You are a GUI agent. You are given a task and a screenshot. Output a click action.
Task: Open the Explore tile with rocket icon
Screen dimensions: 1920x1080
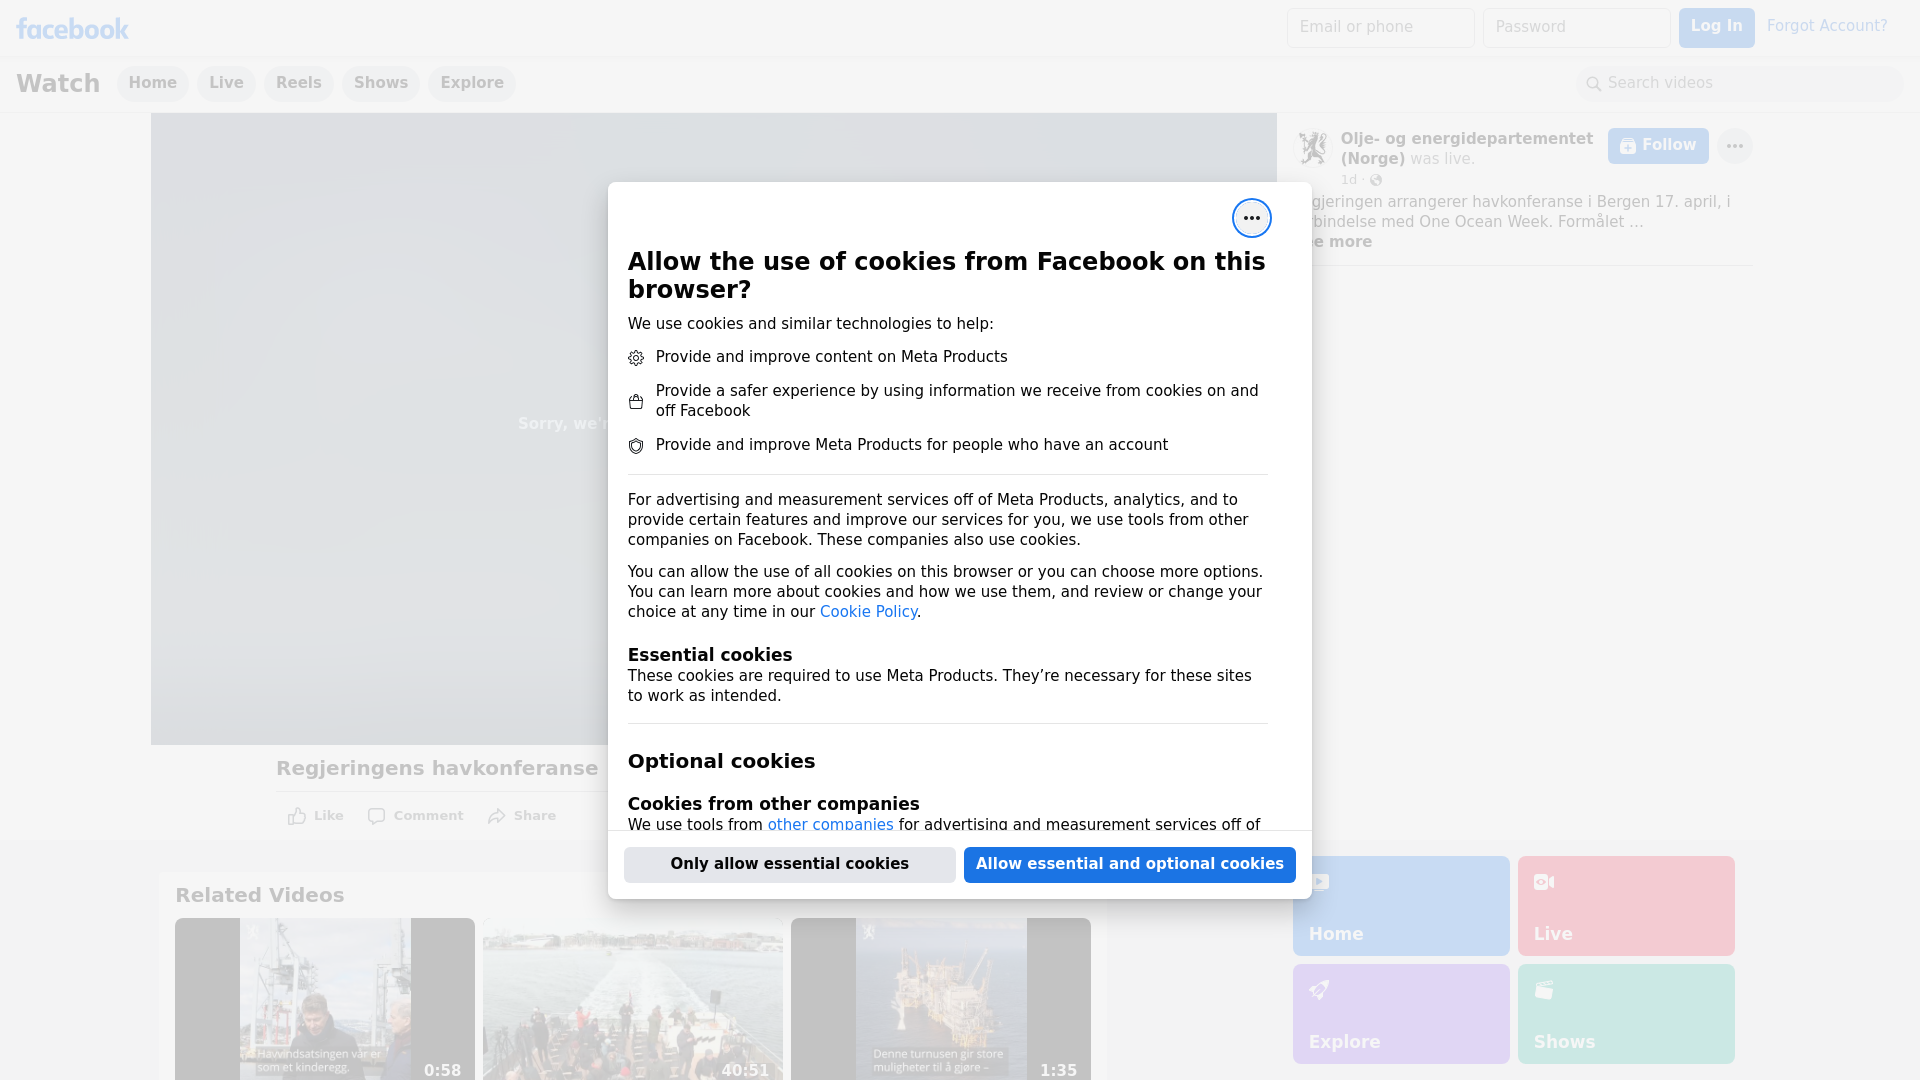pos(1401,1014)
